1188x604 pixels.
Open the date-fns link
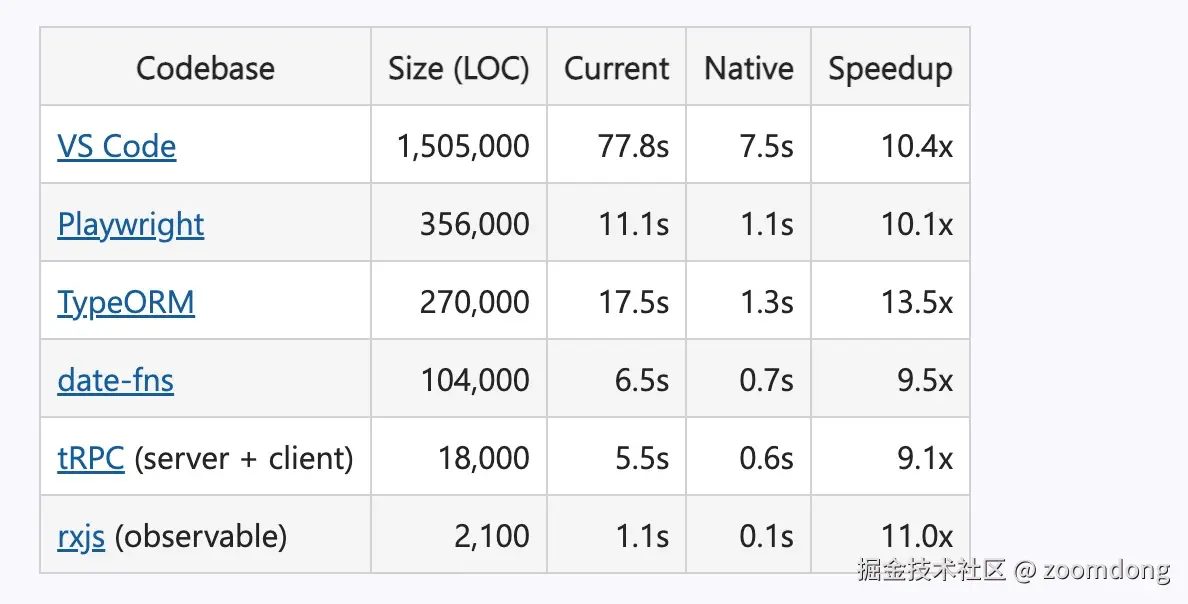[x=115, y=380]
